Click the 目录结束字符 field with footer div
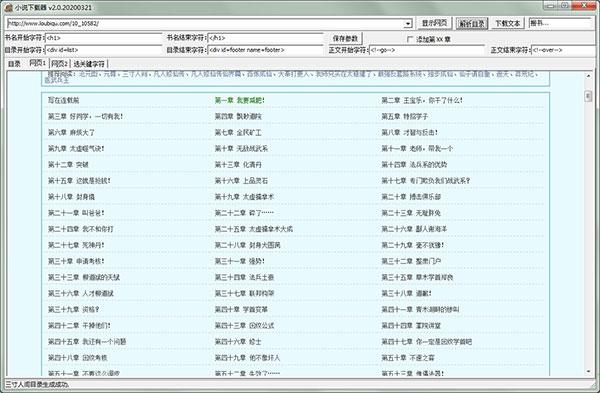The image size is (600, 393). click(265, 50)
